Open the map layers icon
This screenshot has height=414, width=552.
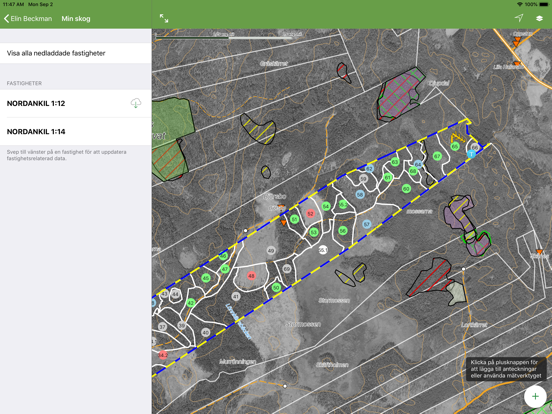pyautogui.click(x=539, y=18)
